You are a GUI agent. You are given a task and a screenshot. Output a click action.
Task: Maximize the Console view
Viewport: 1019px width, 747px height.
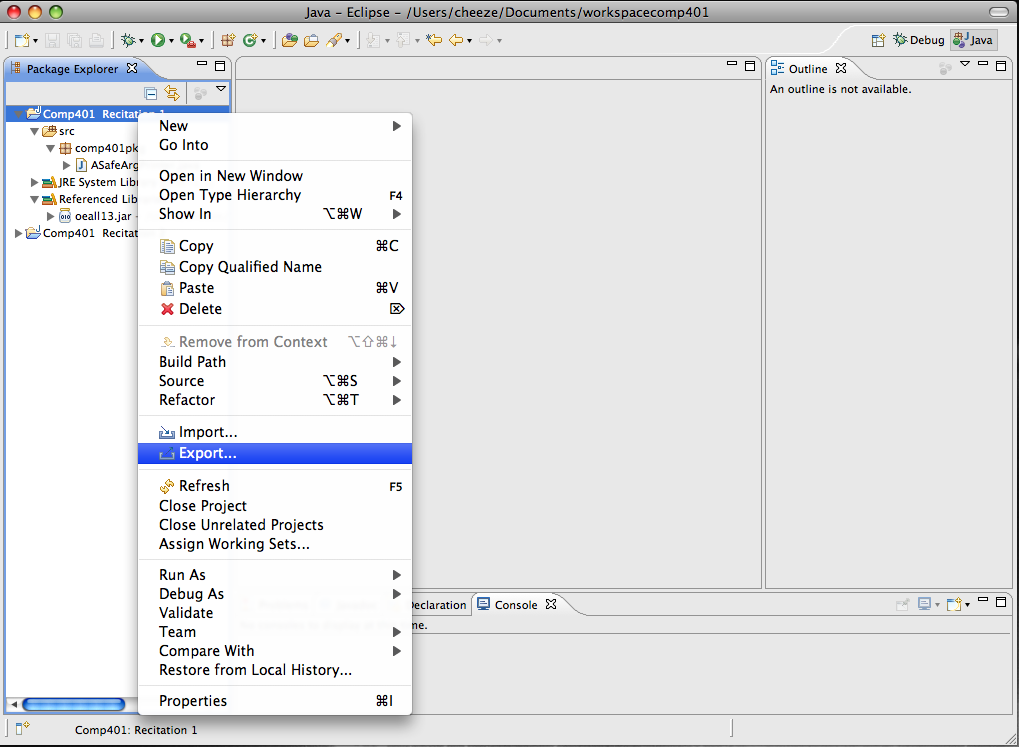(1001, 602)
